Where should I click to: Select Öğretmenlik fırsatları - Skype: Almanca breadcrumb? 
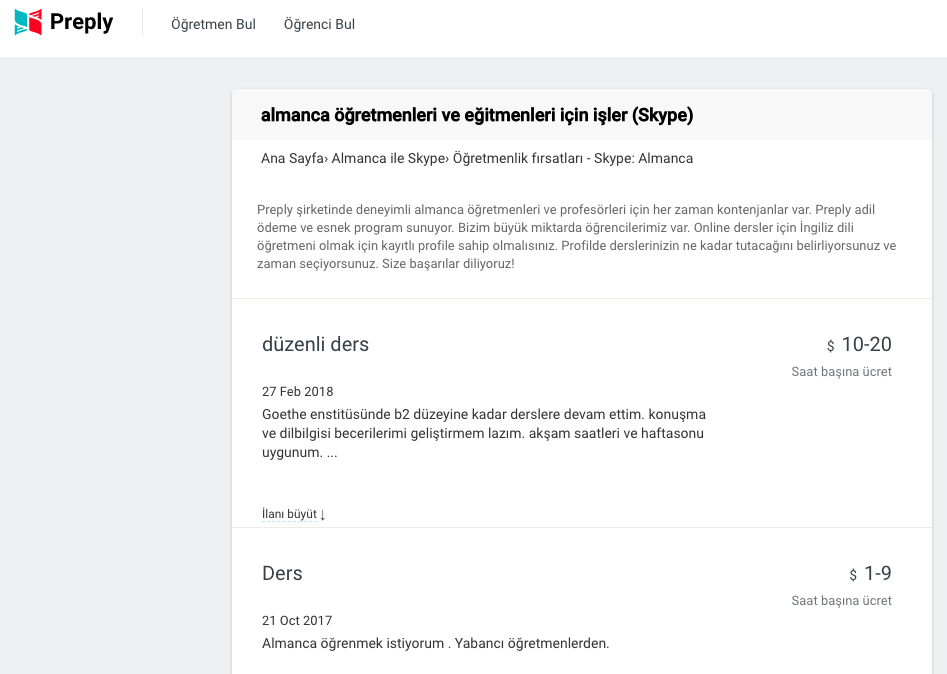click(572, 158)
